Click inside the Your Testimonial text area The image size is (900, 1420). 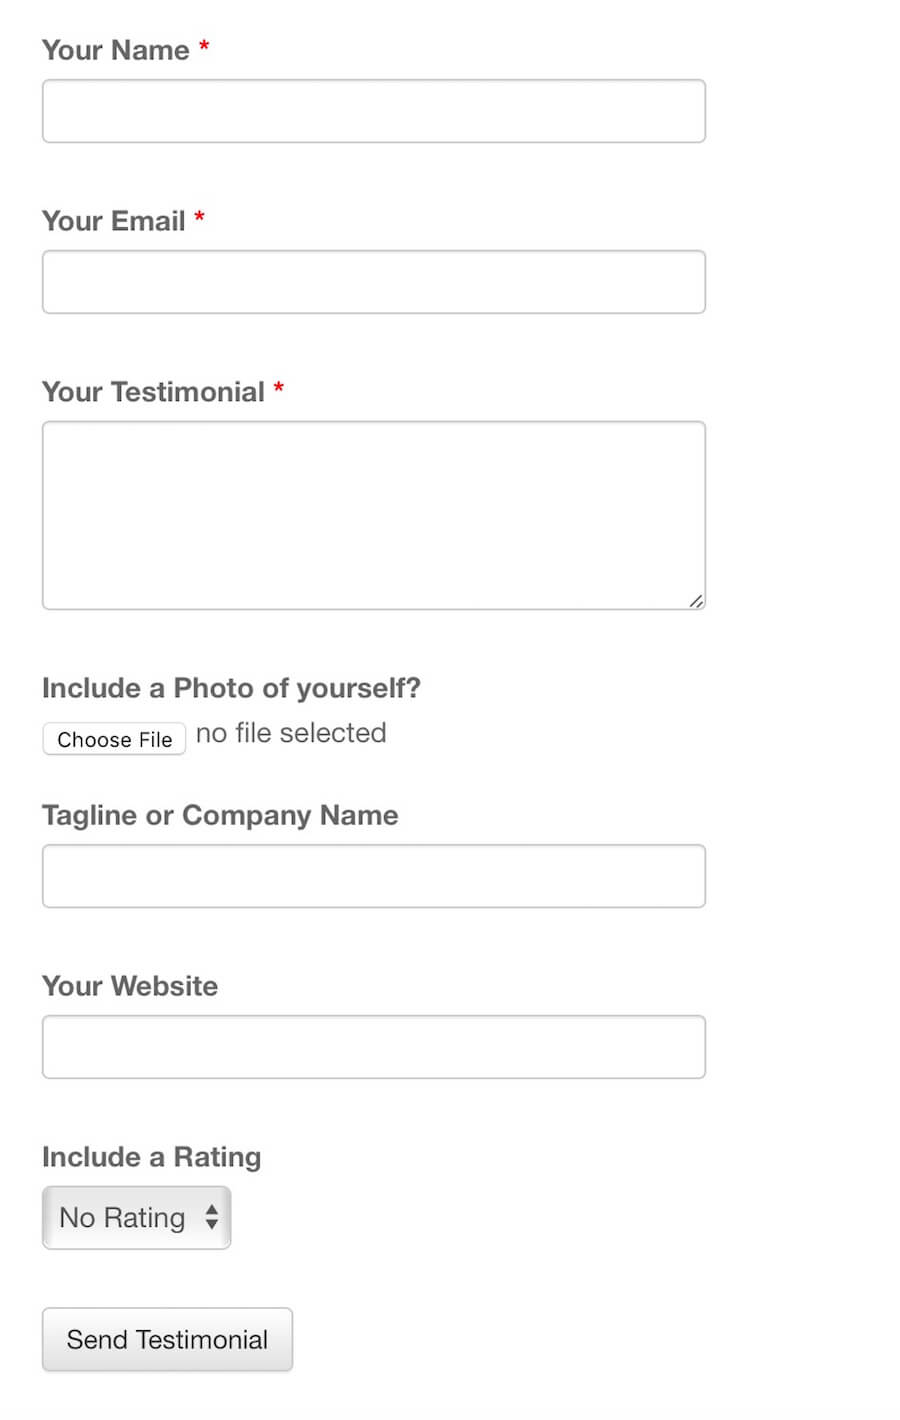coord(373,514)
